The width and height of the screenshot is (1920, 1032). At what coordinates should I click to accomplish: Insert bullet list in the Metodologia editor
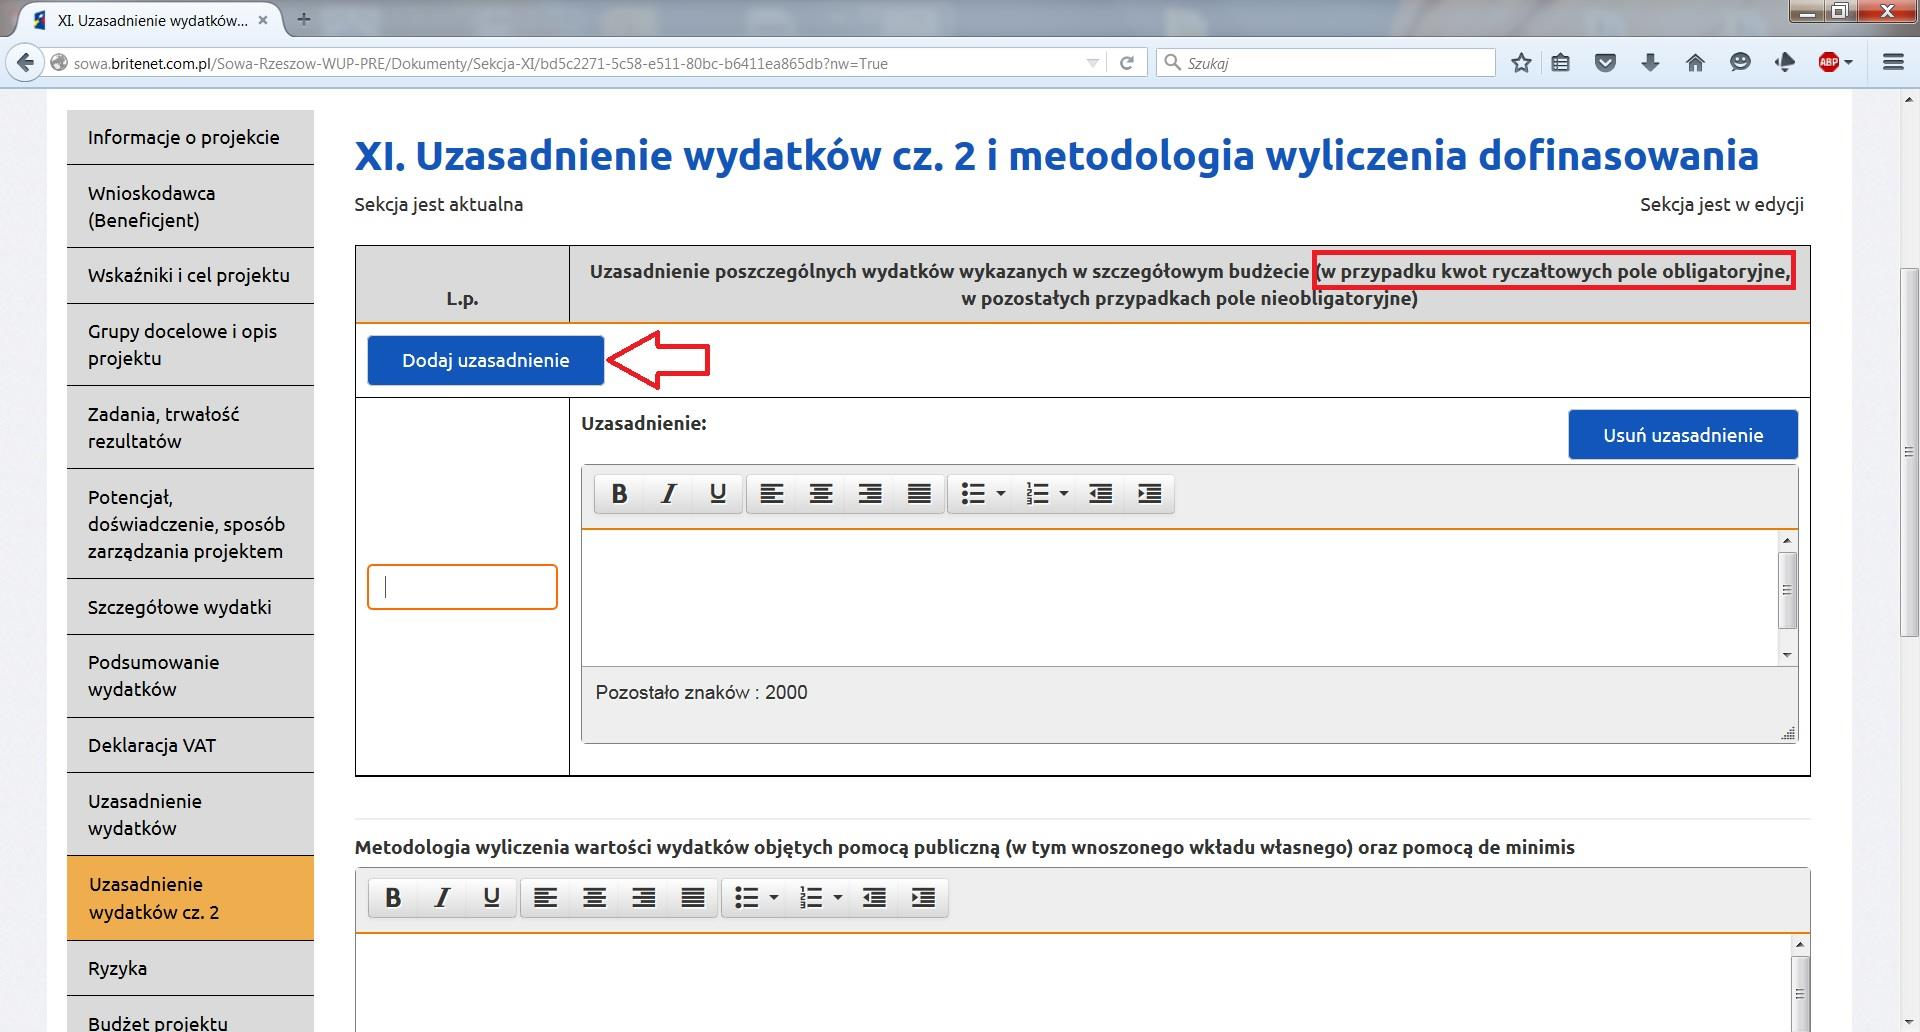click(x=747, y=897)
